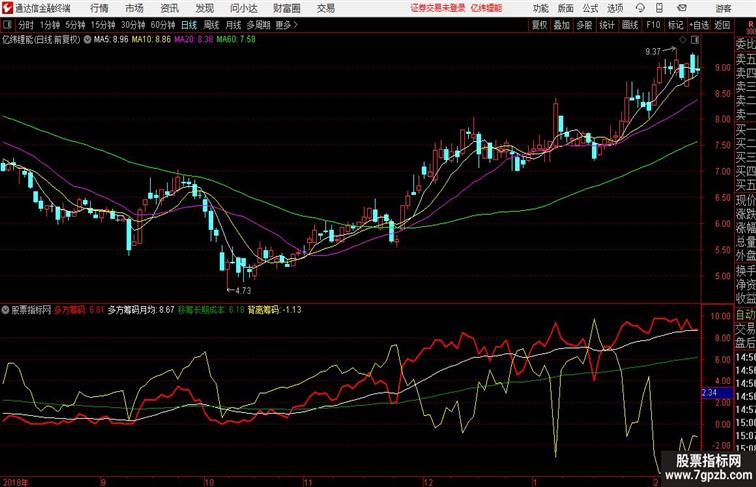The width and height of the screenshot is (756, 487).
Task: Open the 资讯 menu
Action: [170, 8]
